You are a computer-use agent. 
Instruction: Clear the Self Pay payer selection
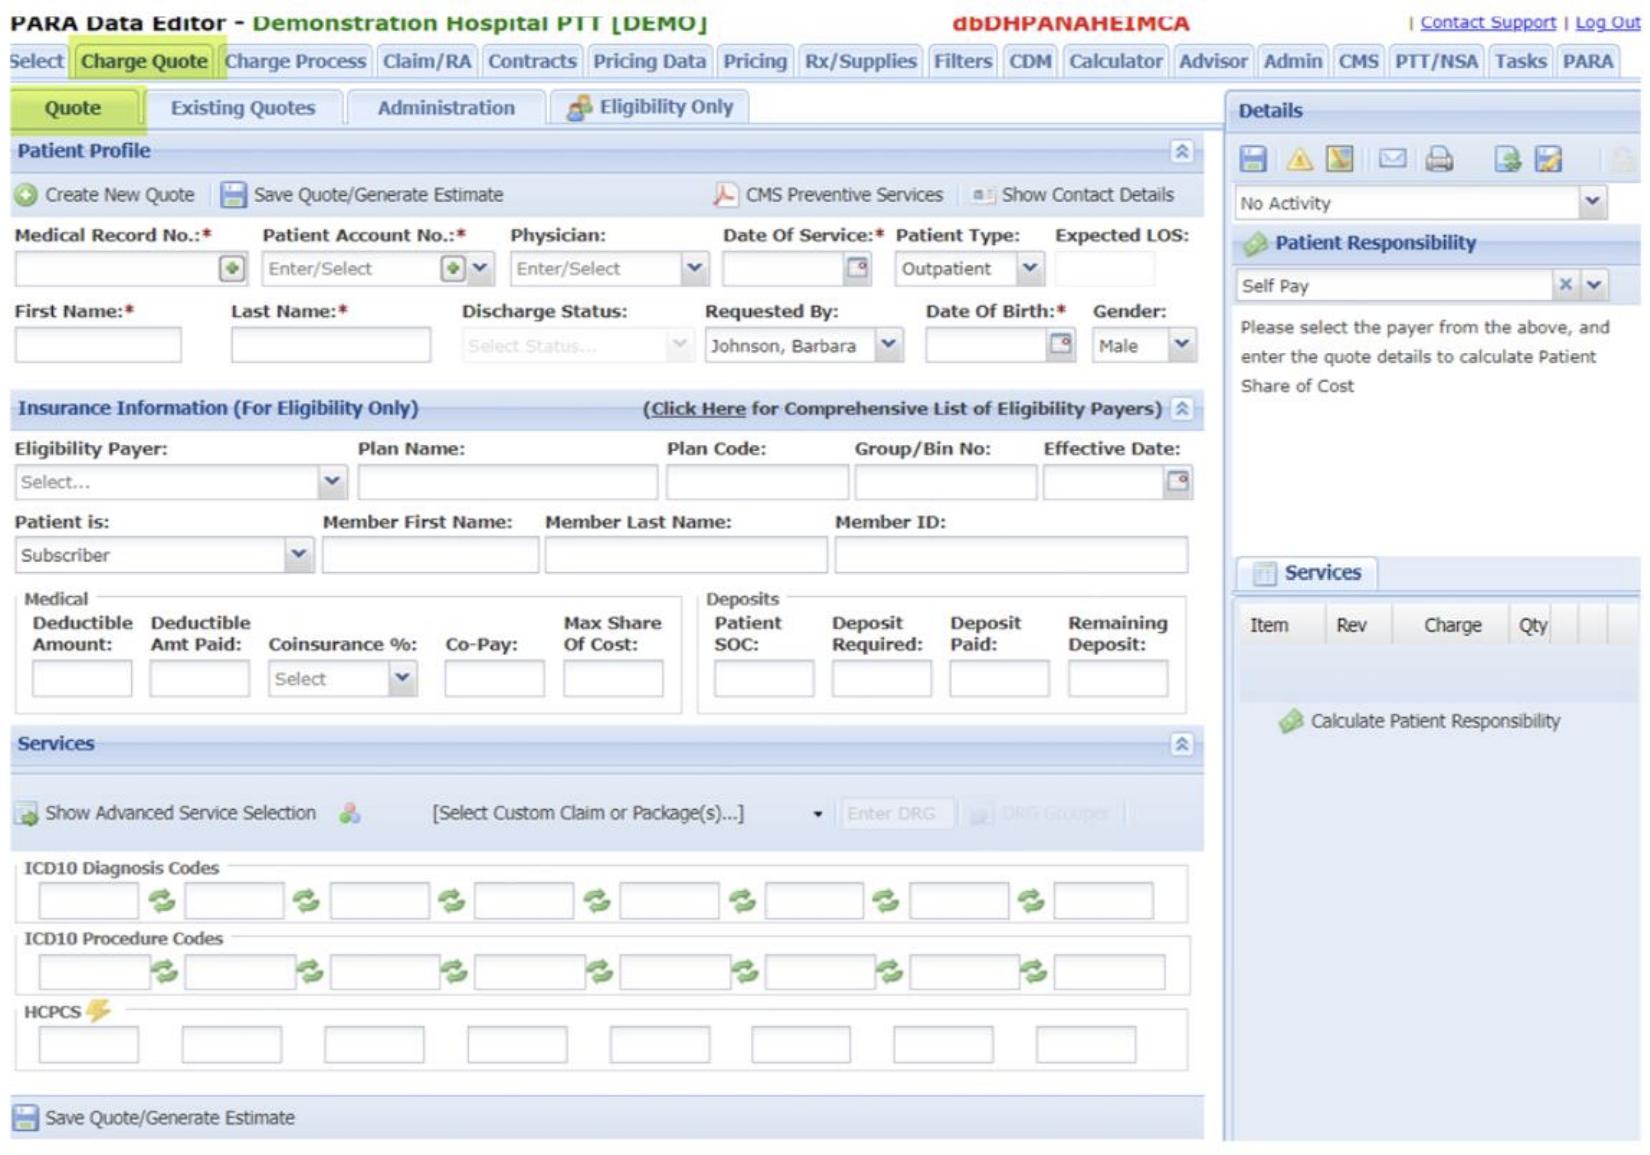point(1565,285)
